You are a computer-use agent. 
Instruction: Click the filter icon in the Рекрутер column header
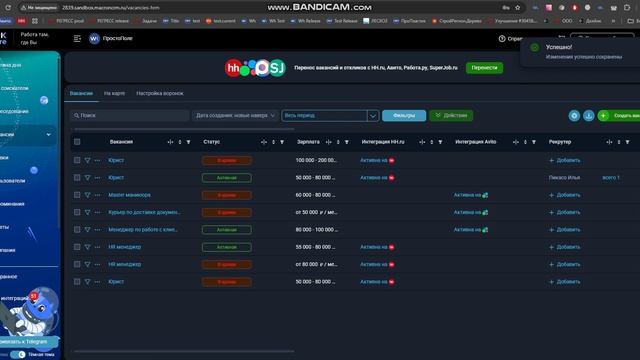[x=627, y=142]
